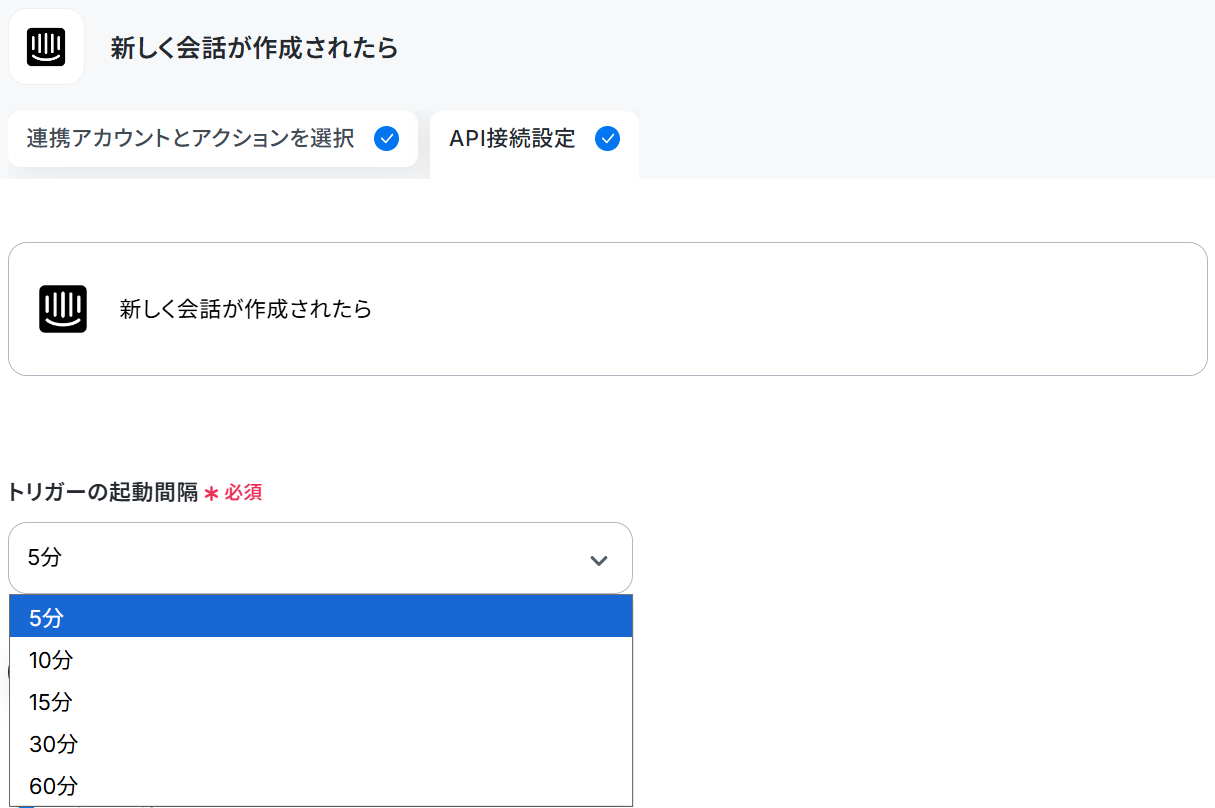Click the 連携アカウントとアクションを選択 label text
The image size is (1215, 808).
pos(191,139)
